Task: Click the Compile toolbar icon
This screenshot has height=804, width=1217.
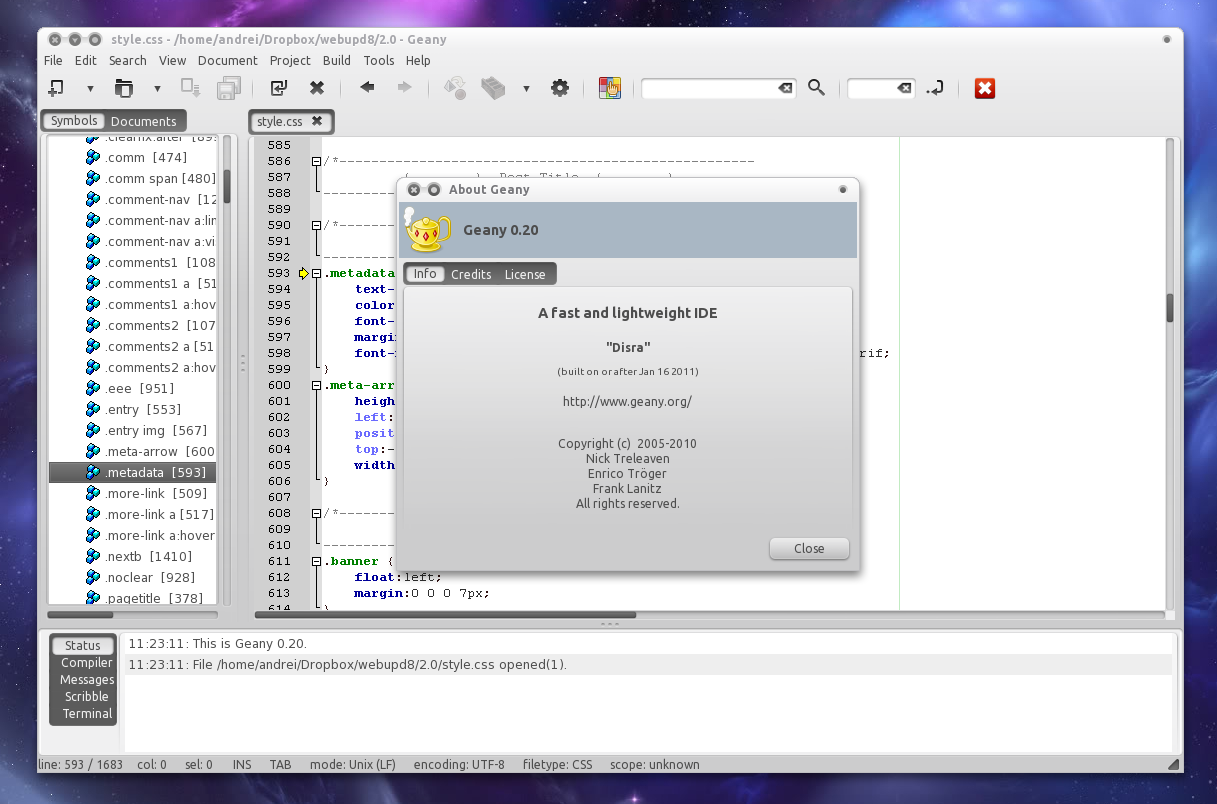Action: tap(455, 88)
